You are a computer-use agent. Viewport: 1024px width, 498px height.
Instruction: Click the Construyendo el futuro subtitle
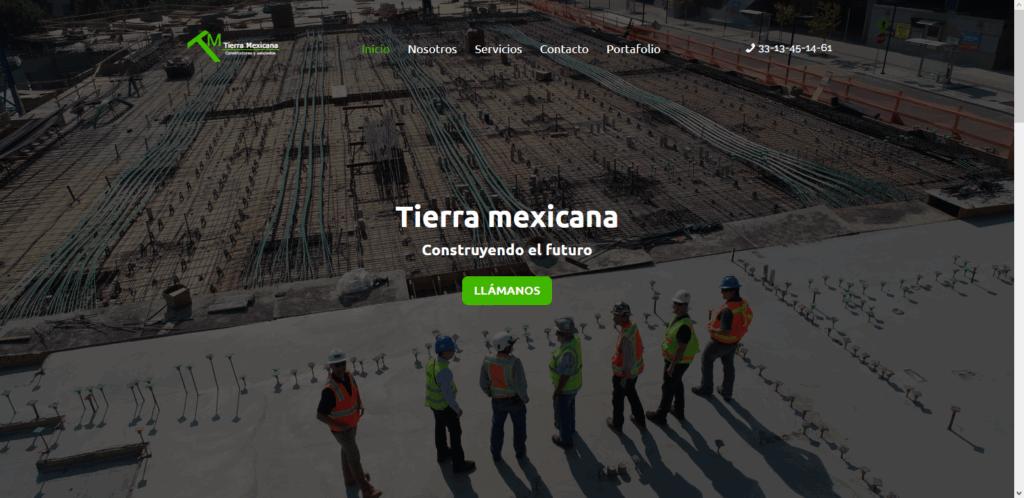506,249
